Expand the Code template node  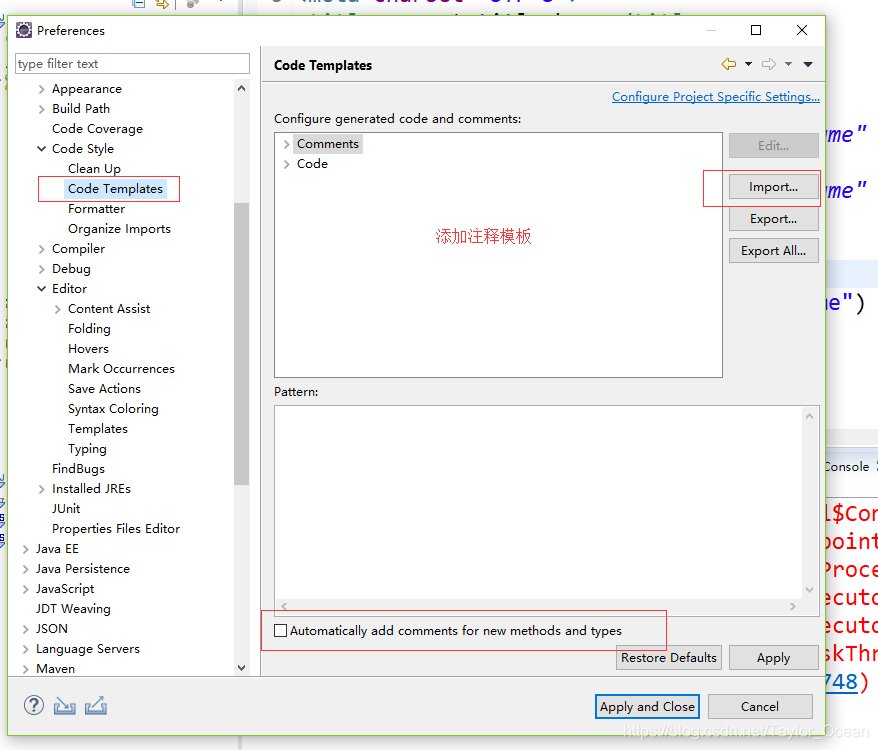[286, 163]
